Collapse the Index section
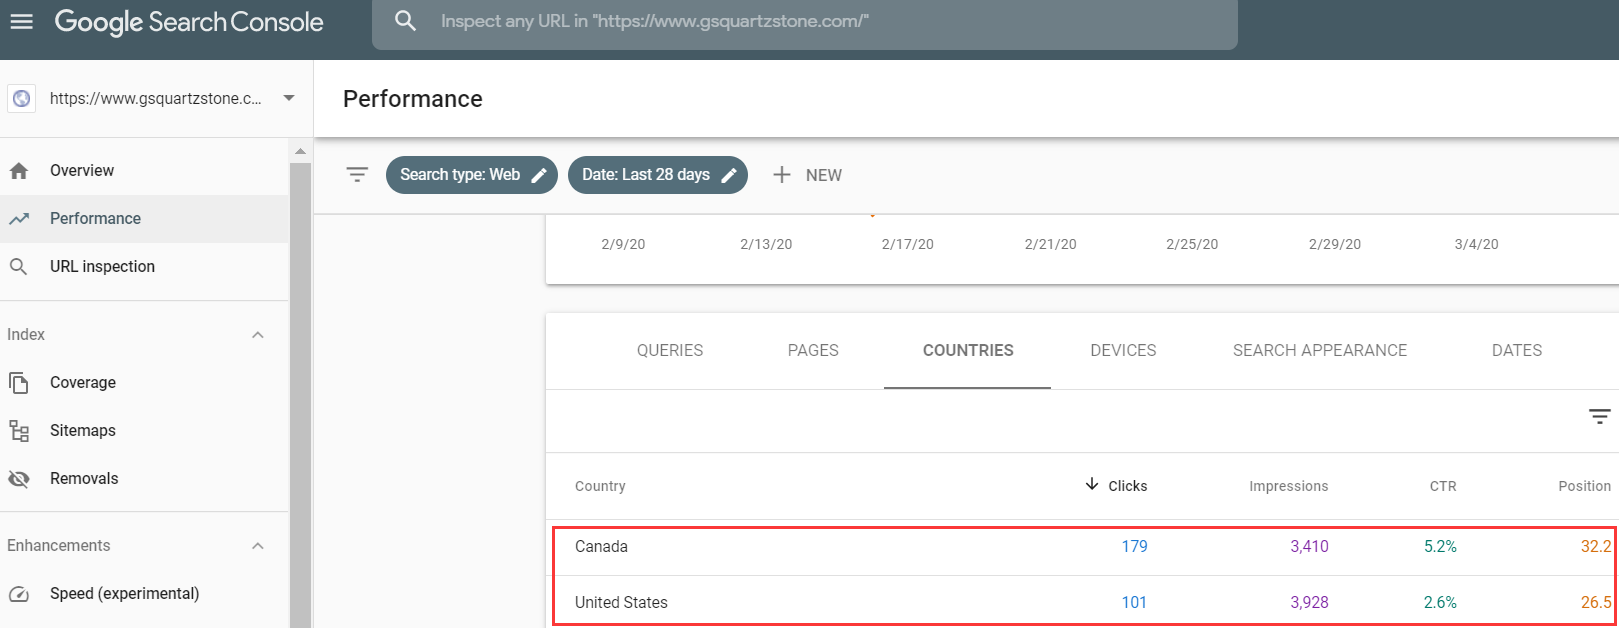 258,335
